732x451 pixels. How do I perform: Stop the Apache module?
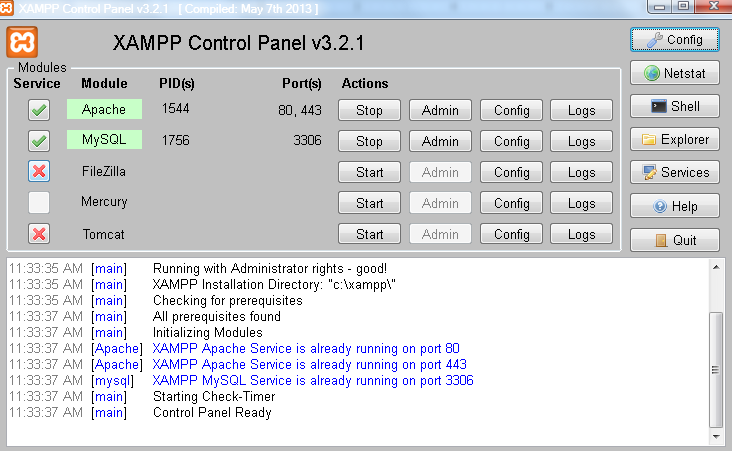tap(369, 110)
